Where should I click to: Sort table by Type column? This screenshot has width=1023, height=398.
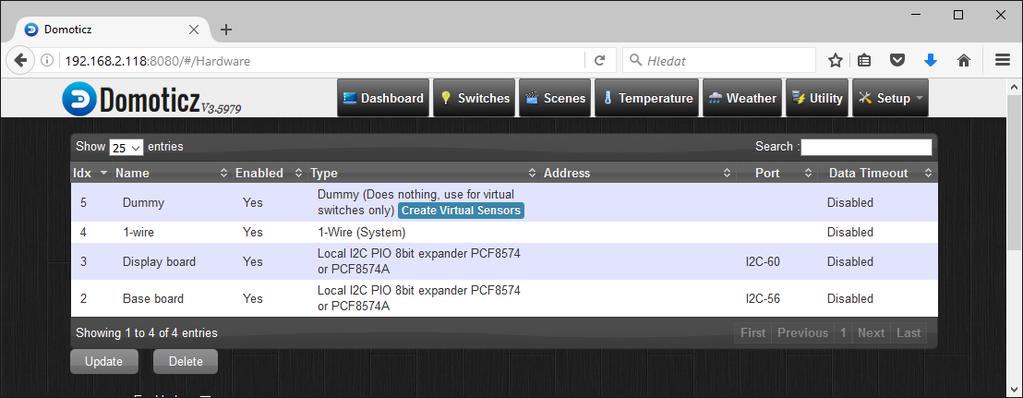(423, 173)
